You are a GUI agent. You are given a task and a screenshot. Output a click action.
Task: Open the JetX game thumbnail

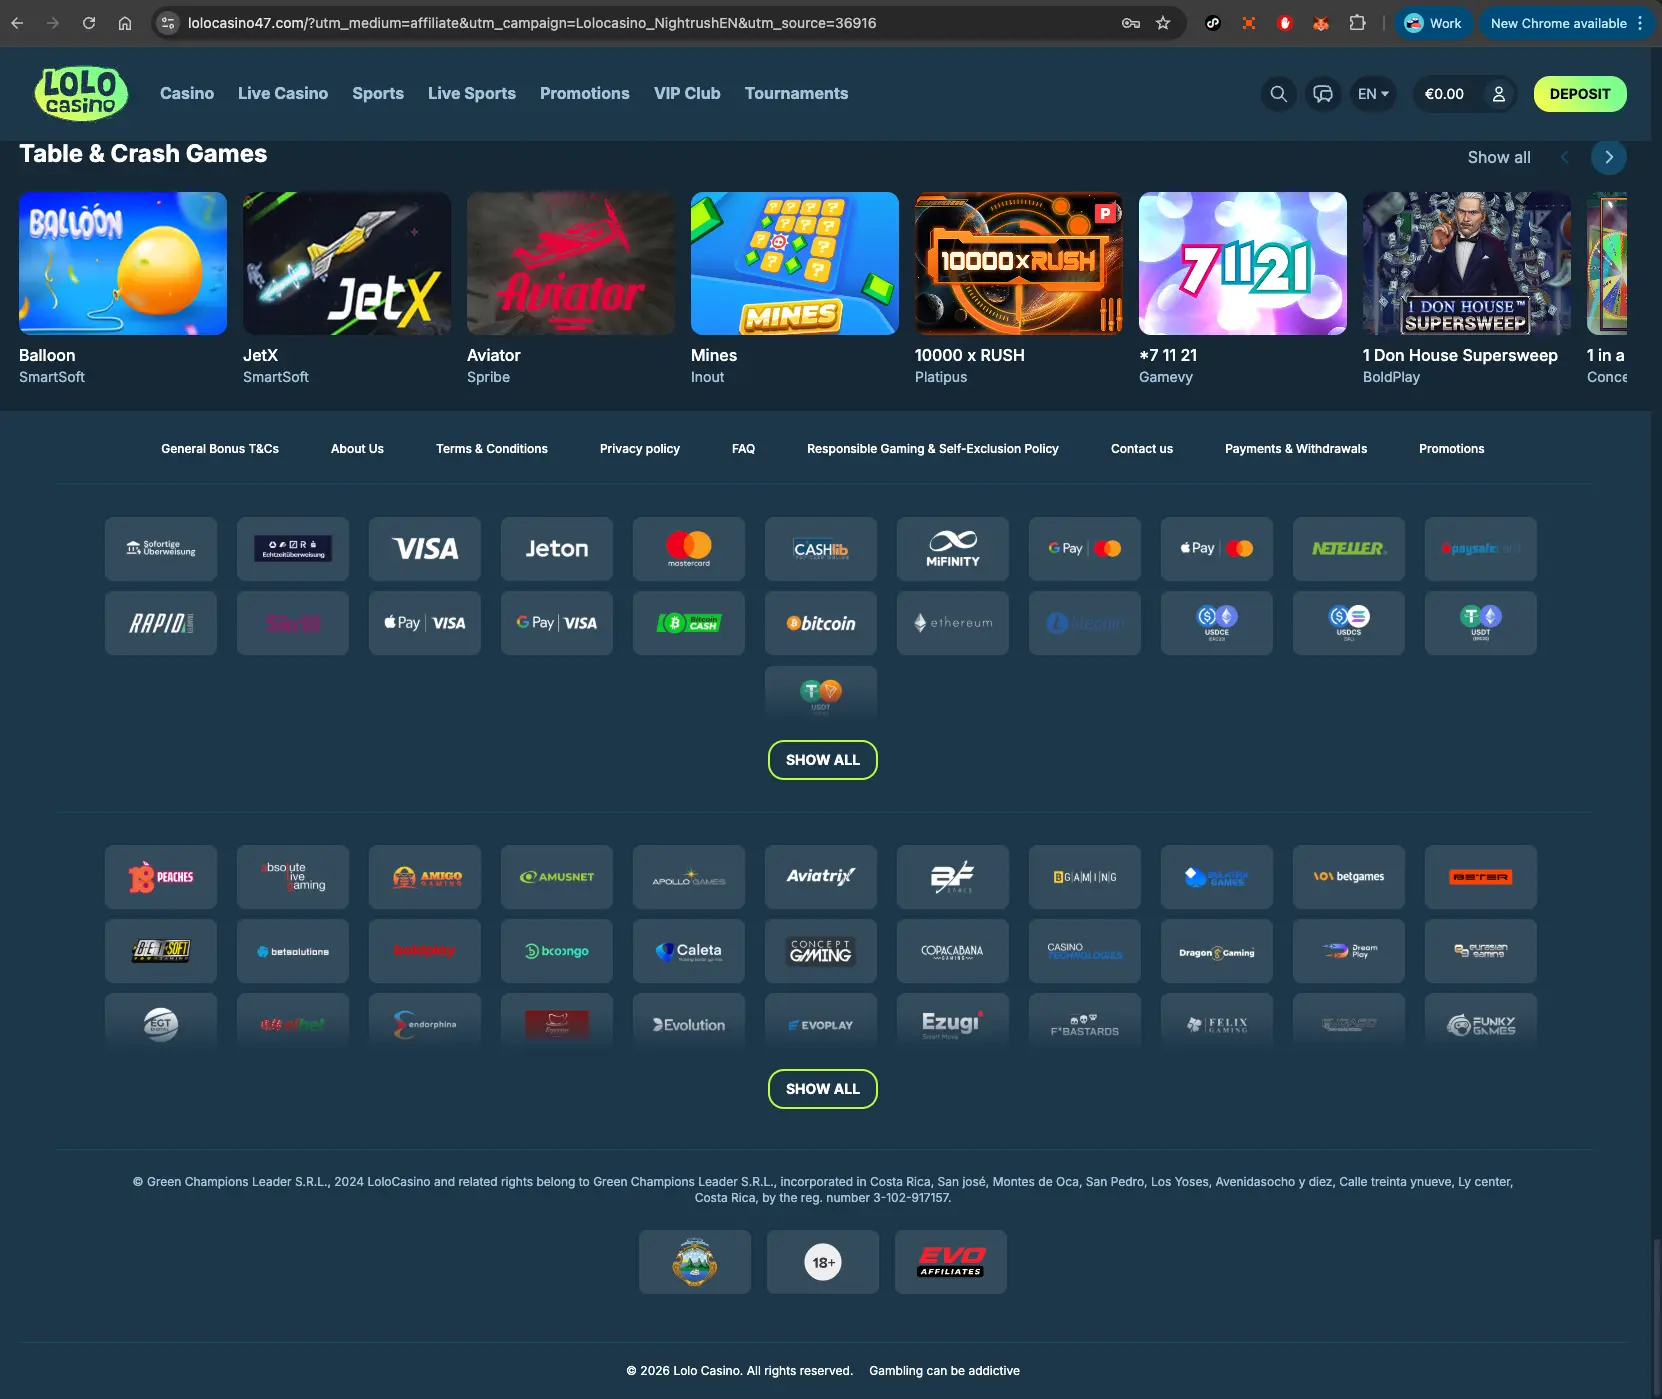347,263
